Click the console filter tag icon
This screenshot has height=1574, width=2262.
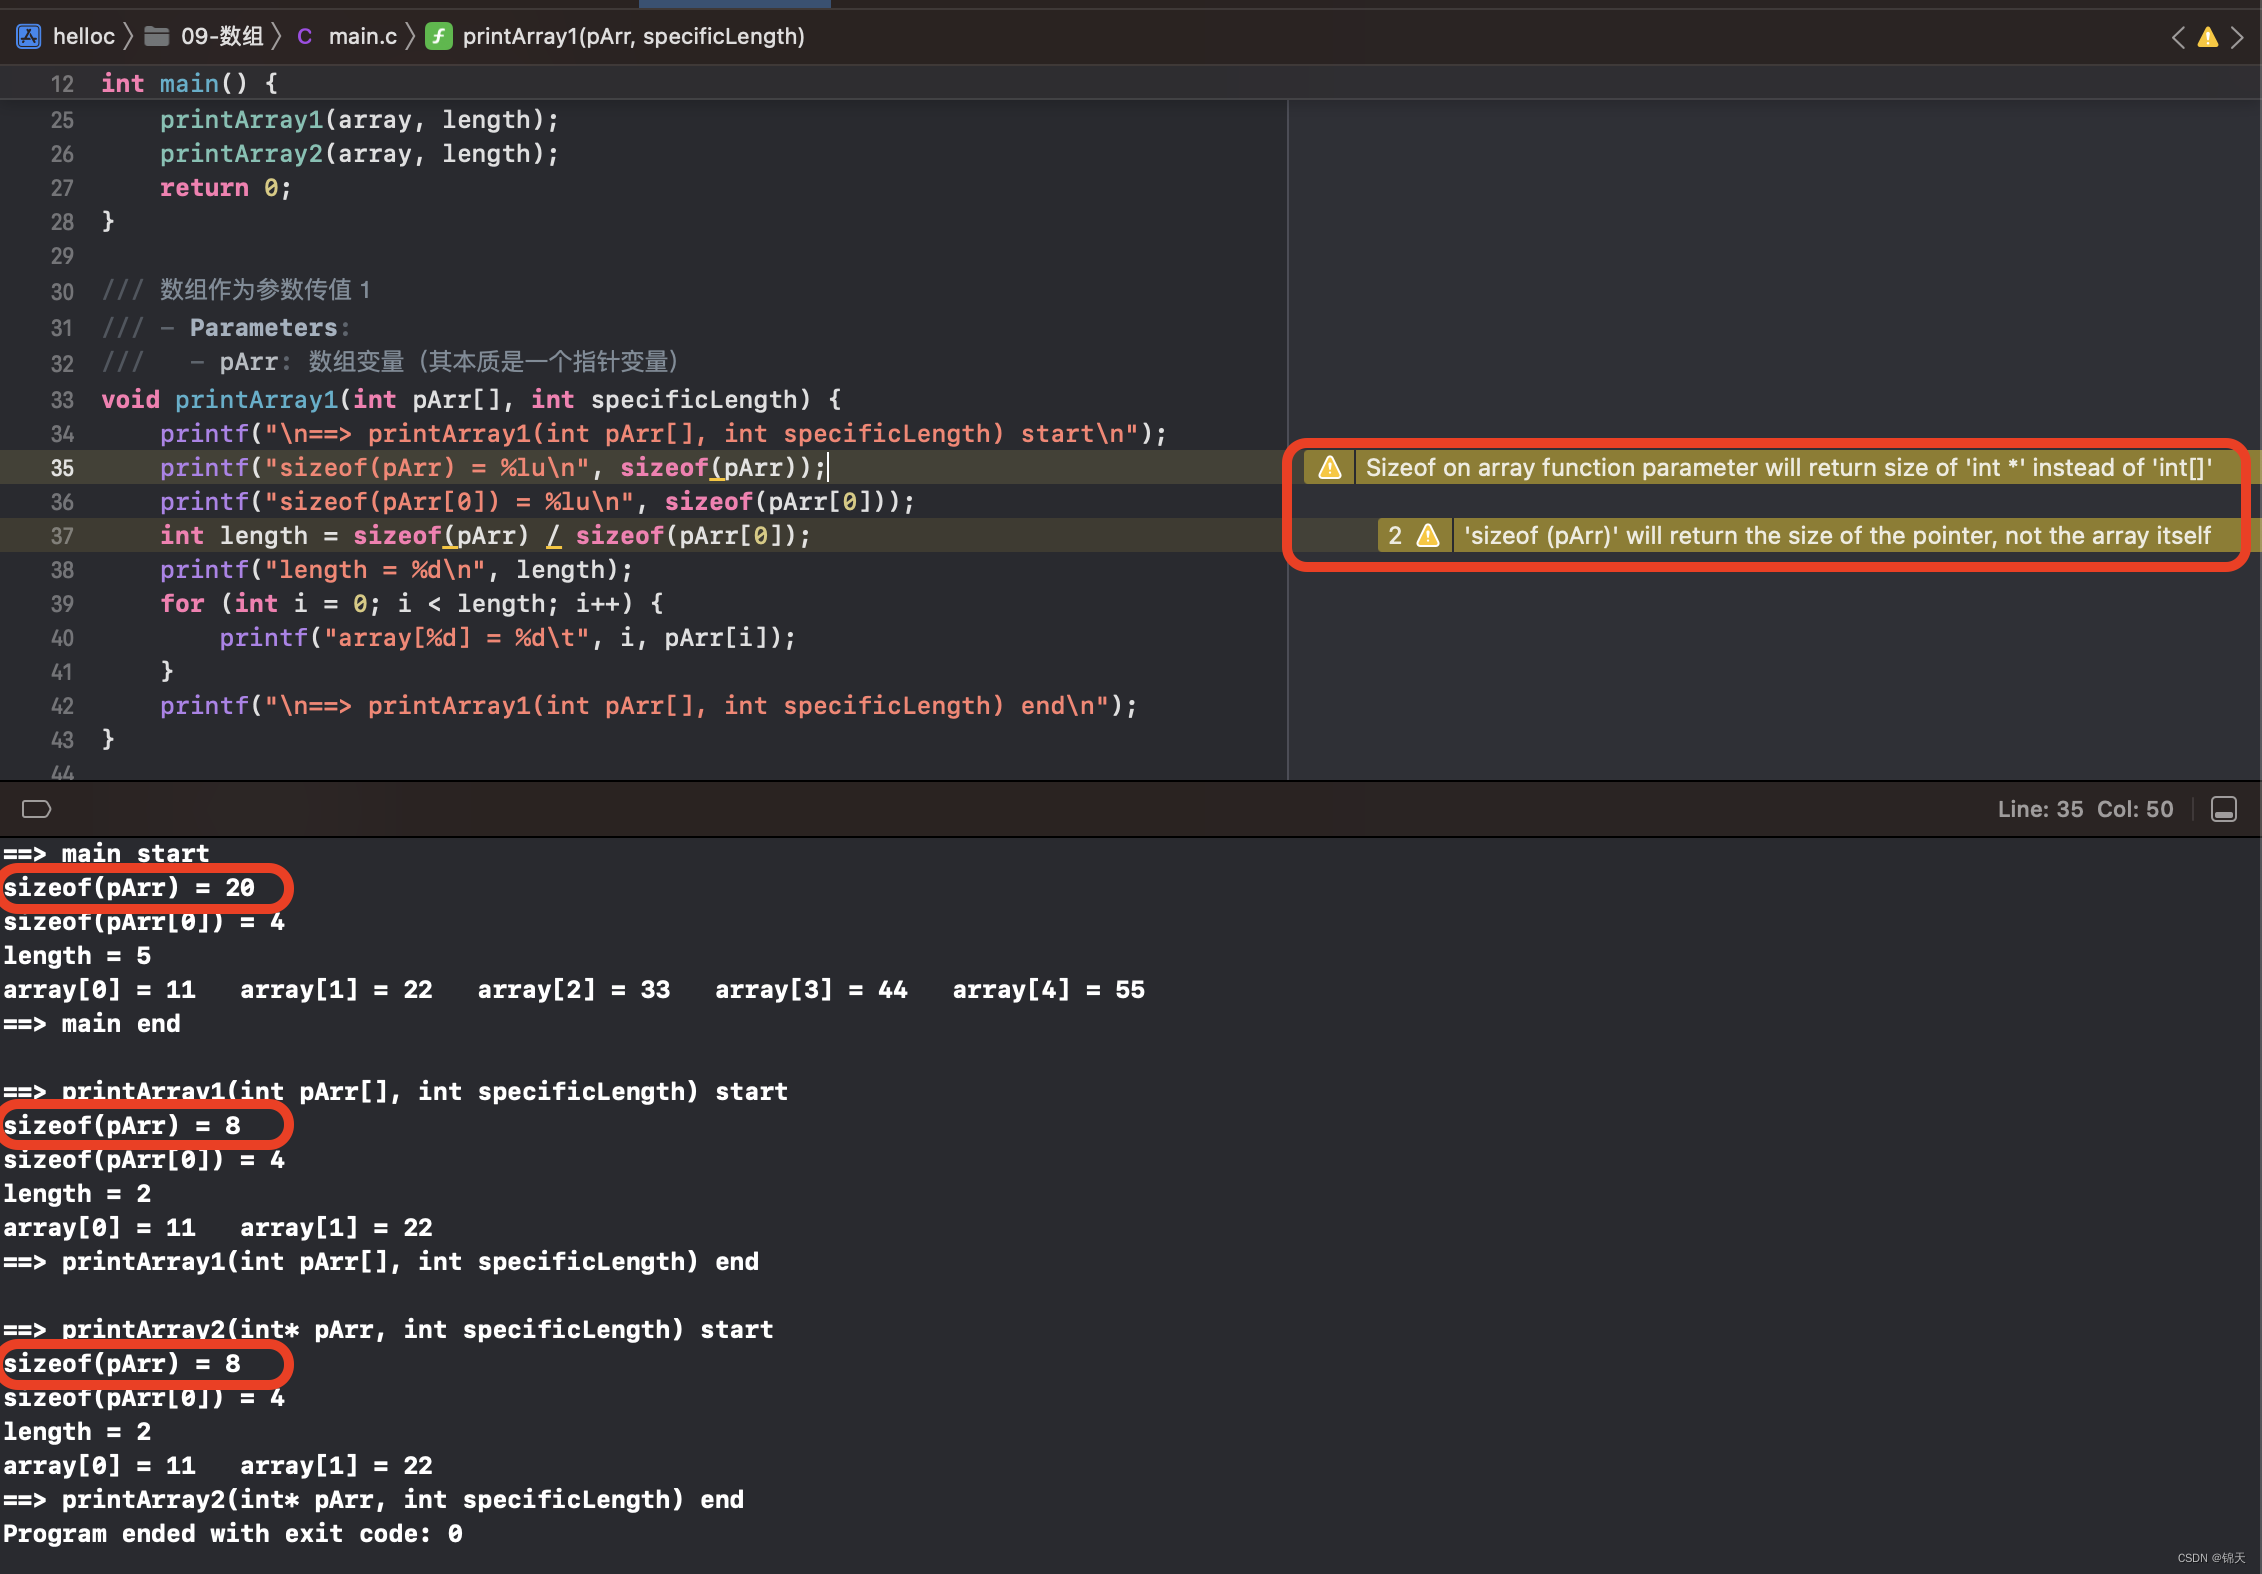pos(36,808)
